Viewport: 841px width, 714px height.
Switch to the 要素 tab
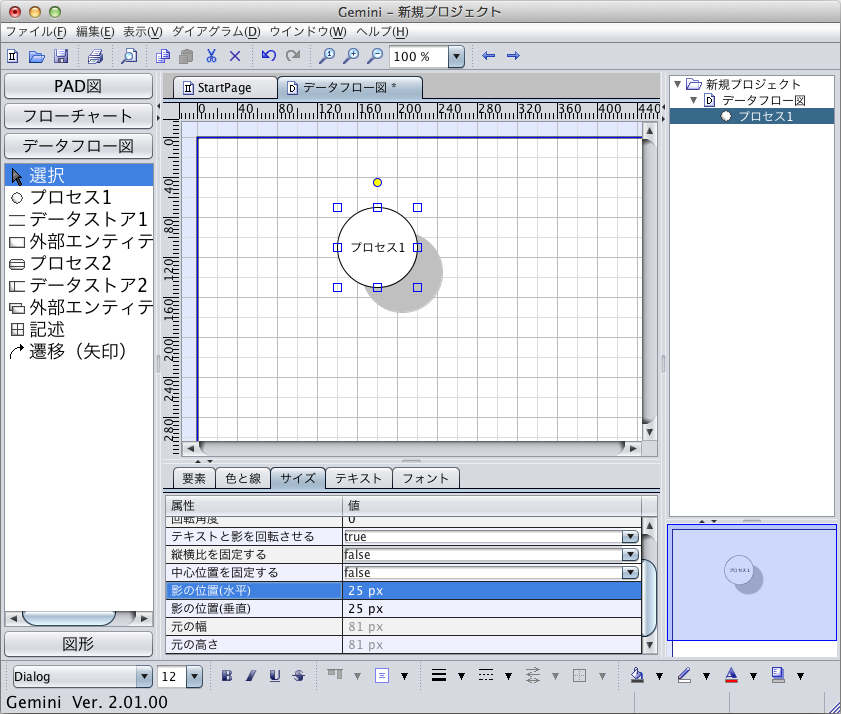tap(194, 479)
